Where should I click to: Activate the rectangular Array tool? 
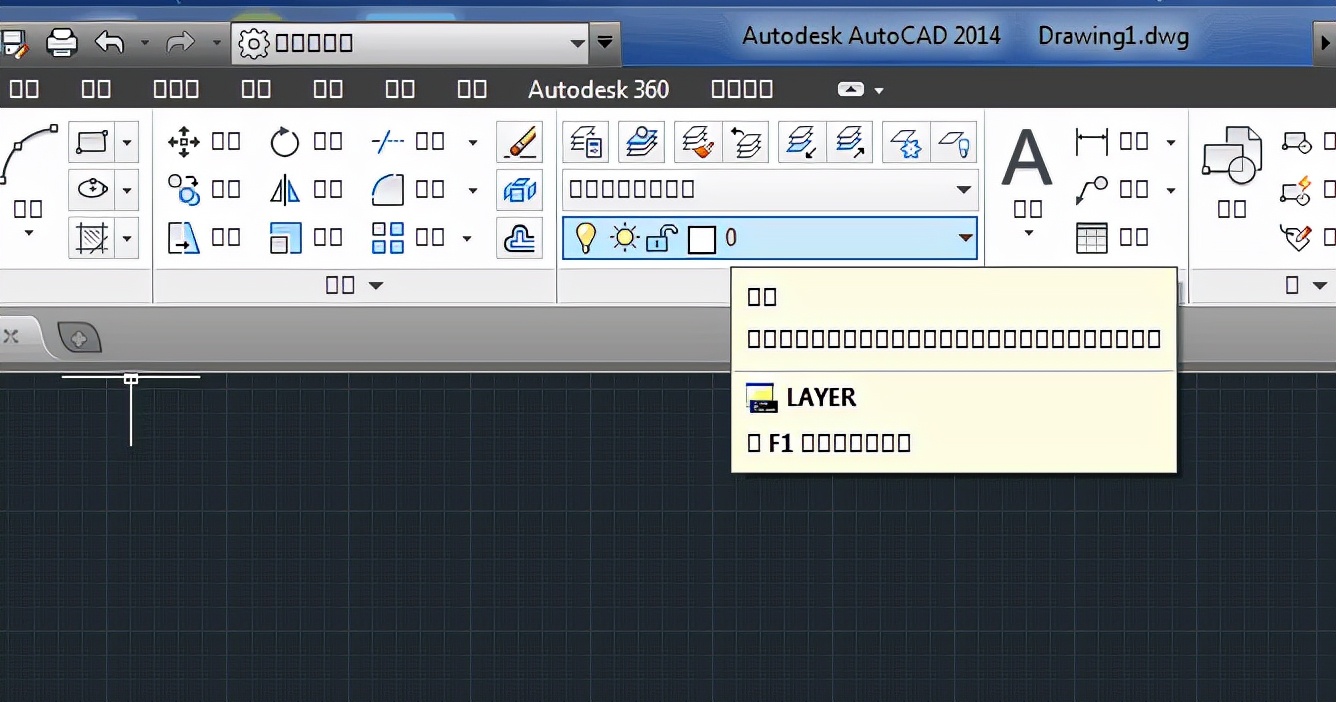[x=408, y=237]
